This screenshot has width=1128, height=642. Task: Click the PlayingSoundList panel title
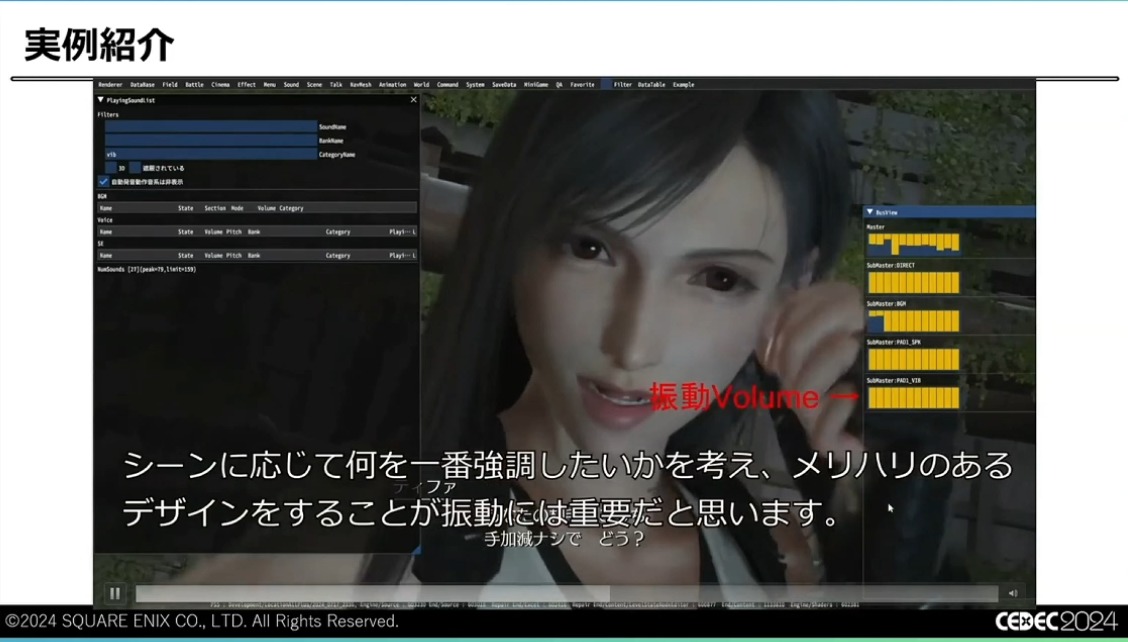[130, 100]
